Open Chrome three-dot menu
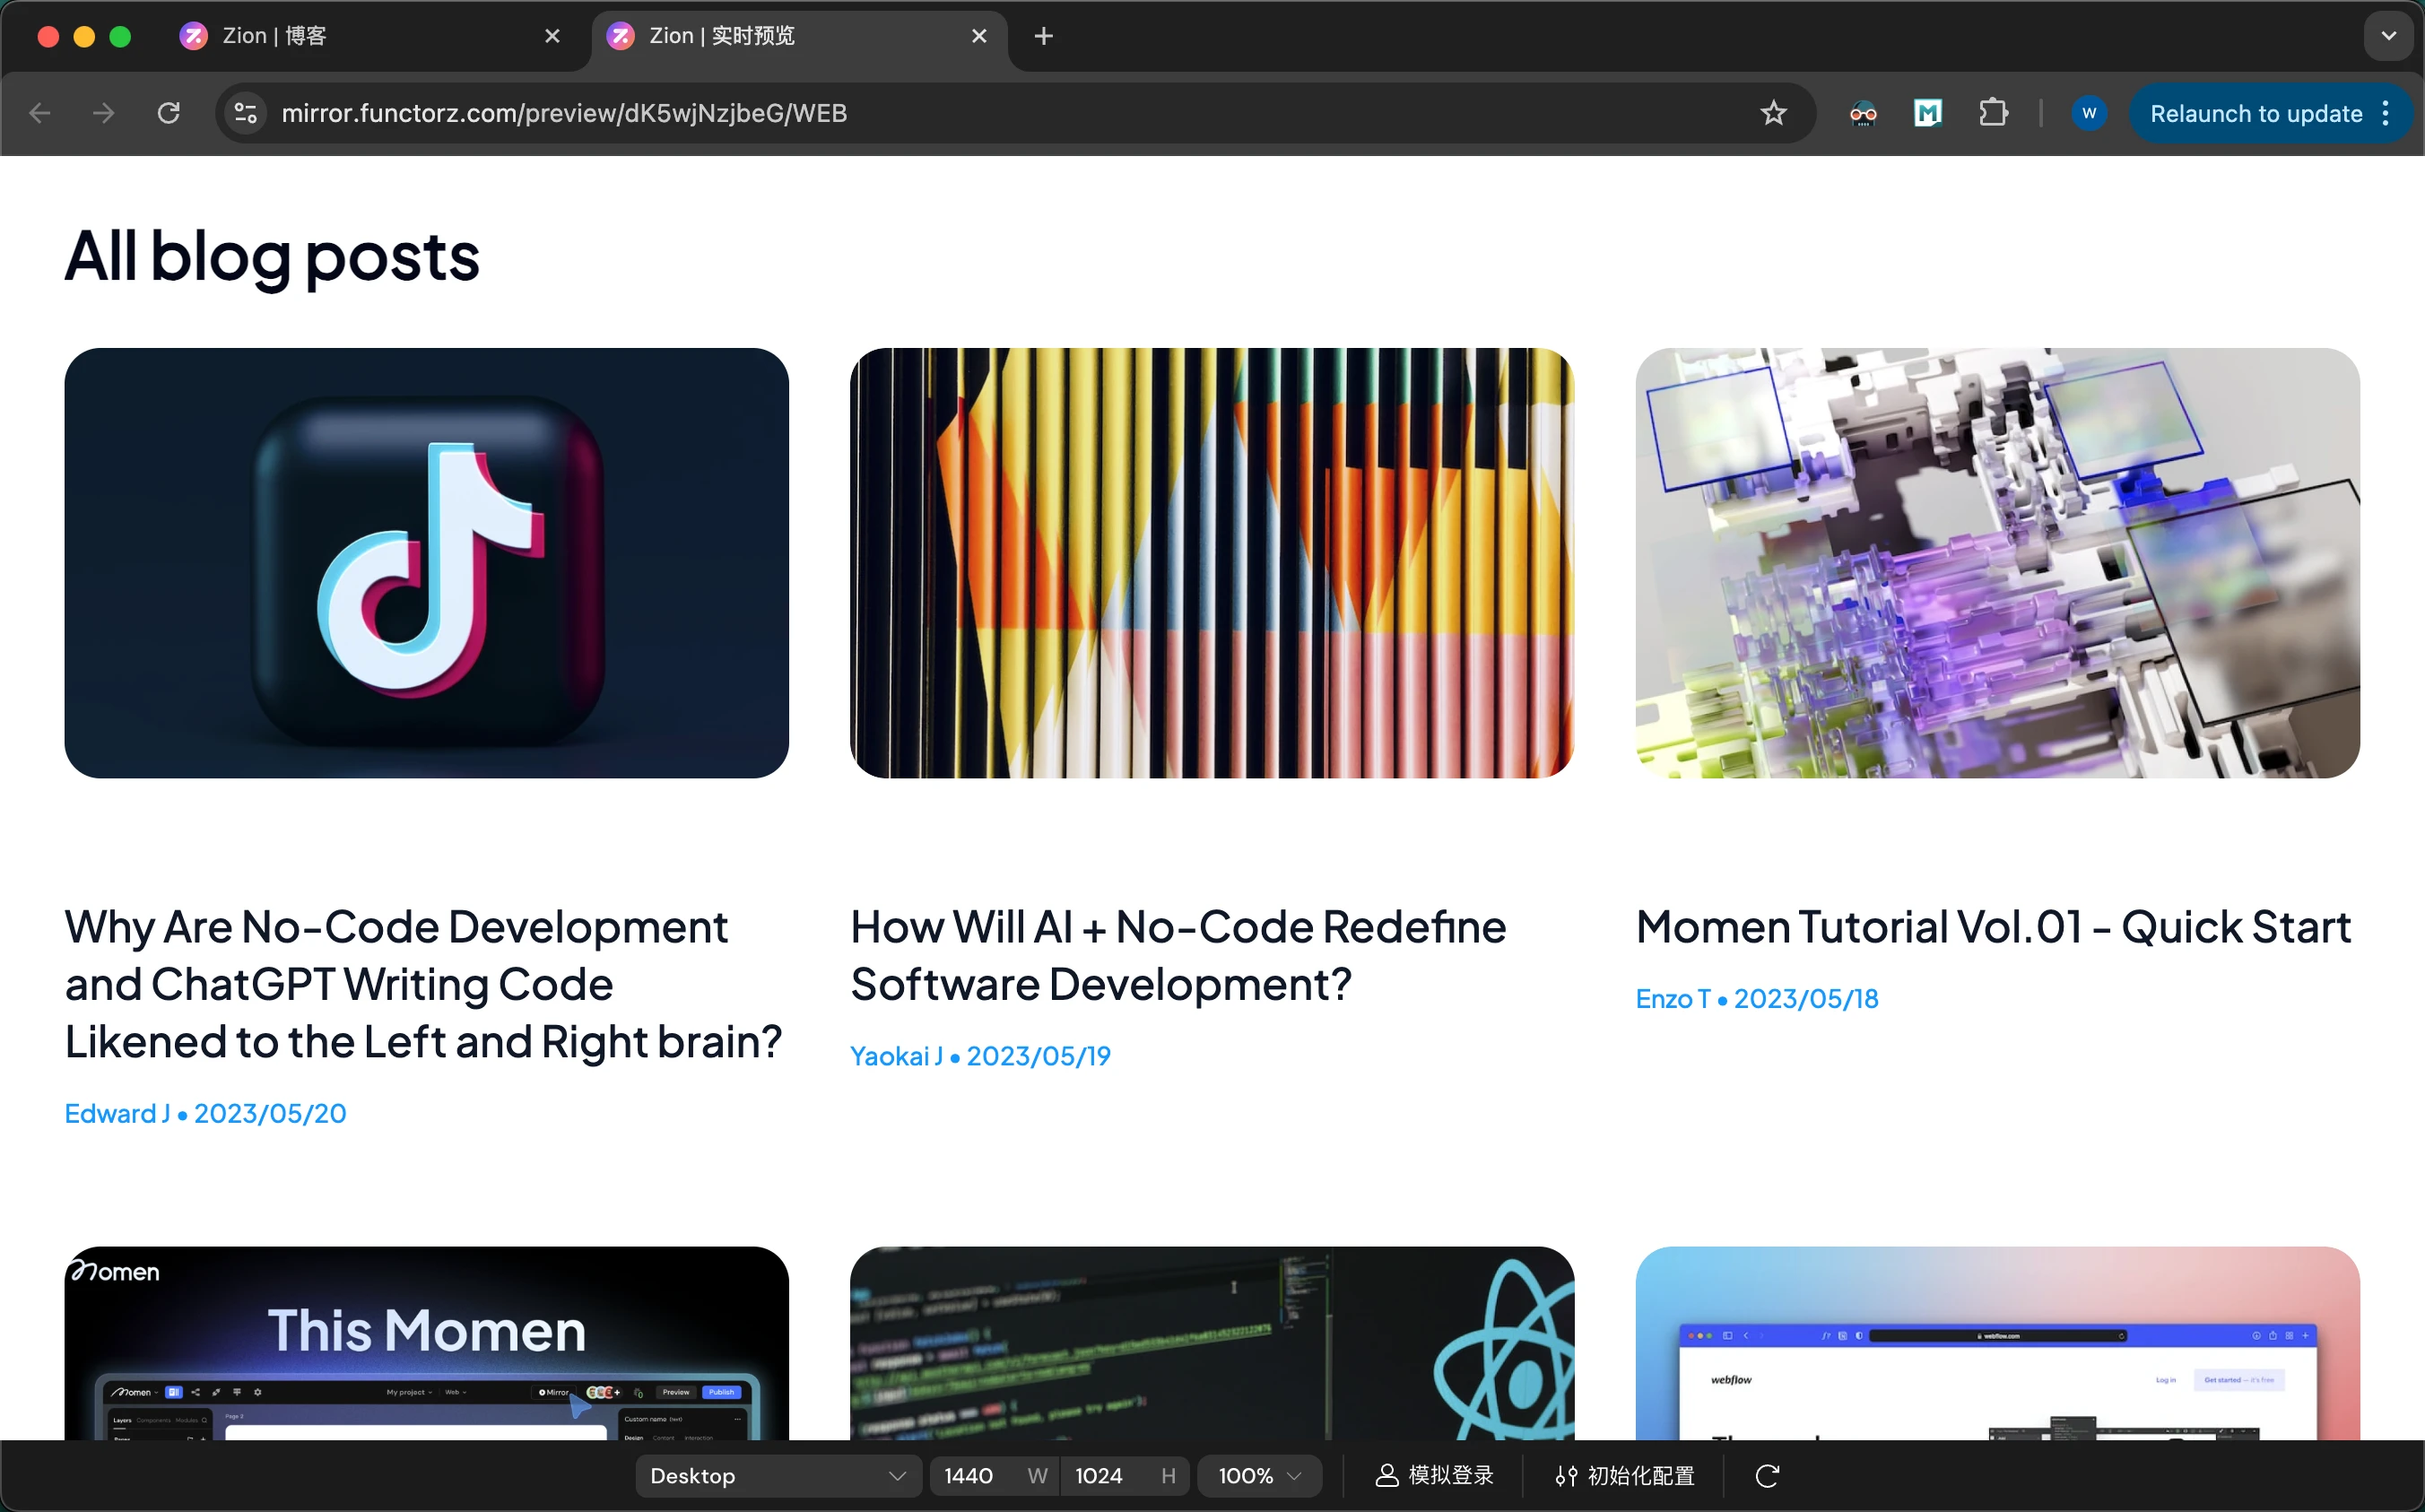Screen dimensions: 2425x1512 2386,113
